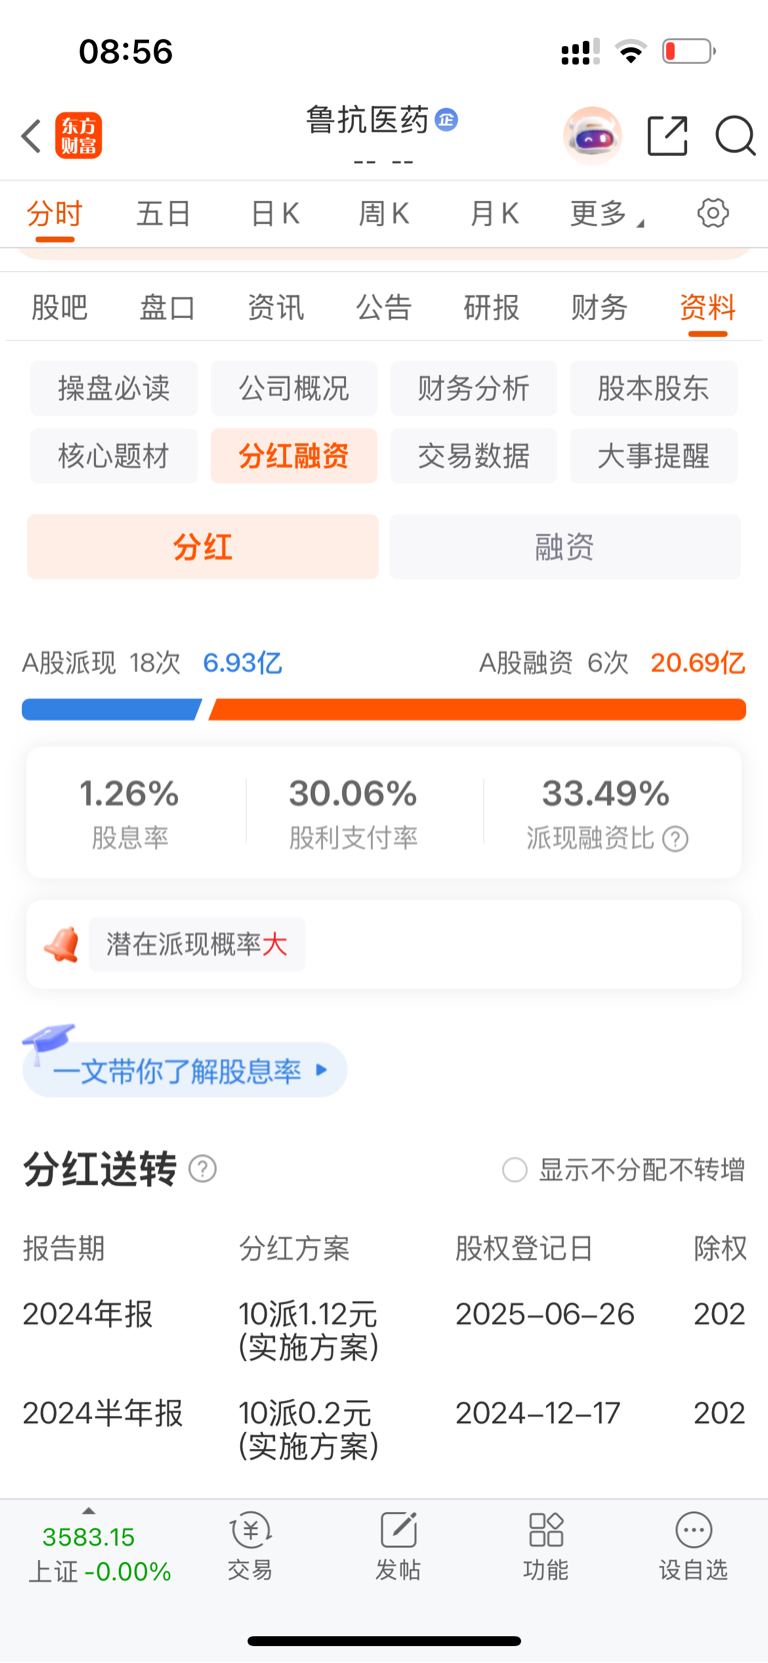Tap the share icon
768x1663 pixels.
[667, 136]
